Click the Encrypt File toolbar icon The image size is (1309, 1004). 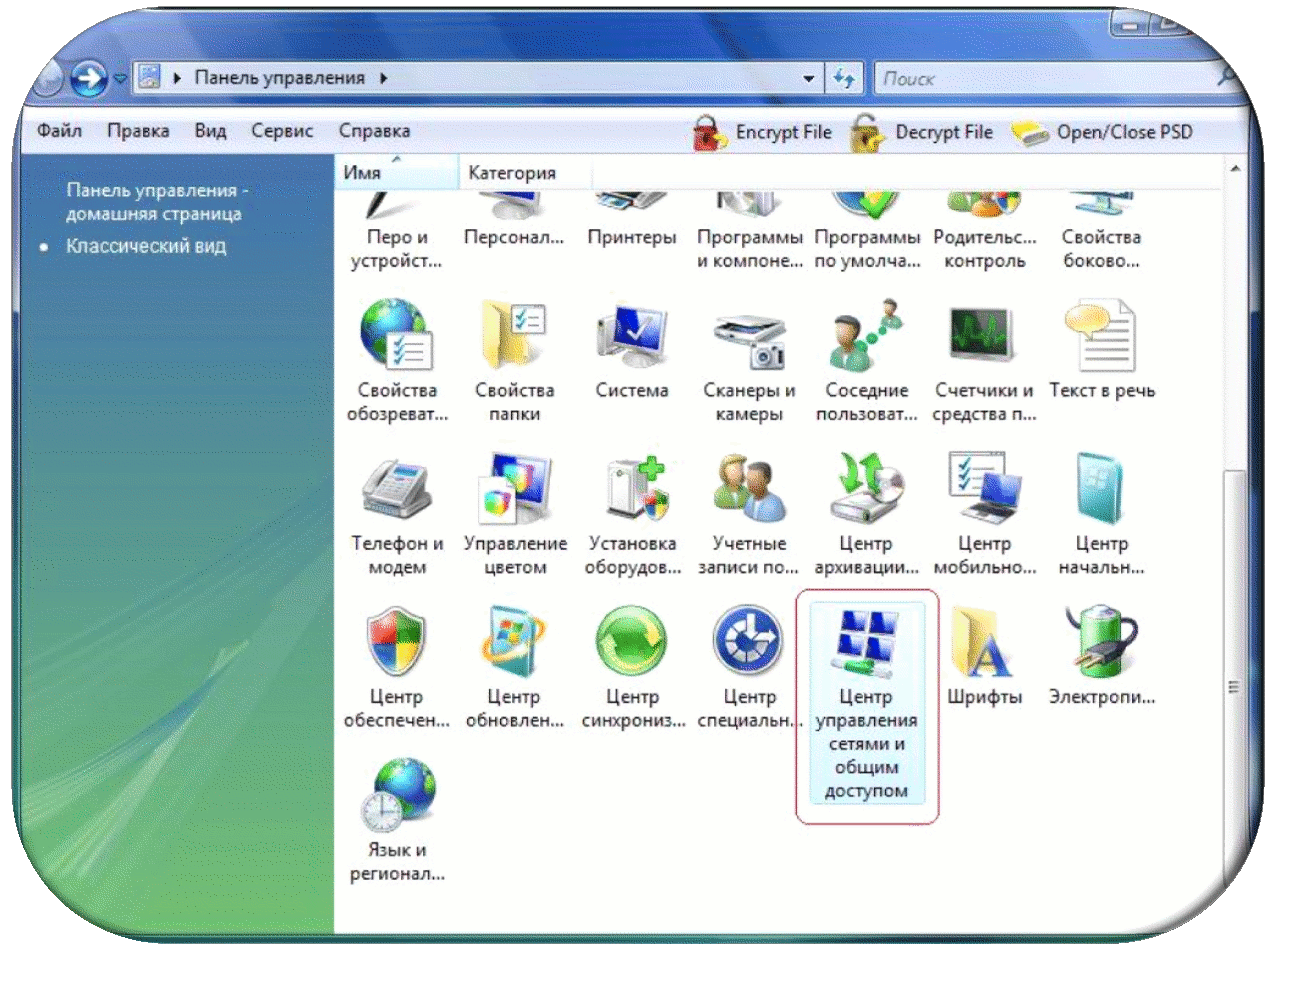point(709,132)
